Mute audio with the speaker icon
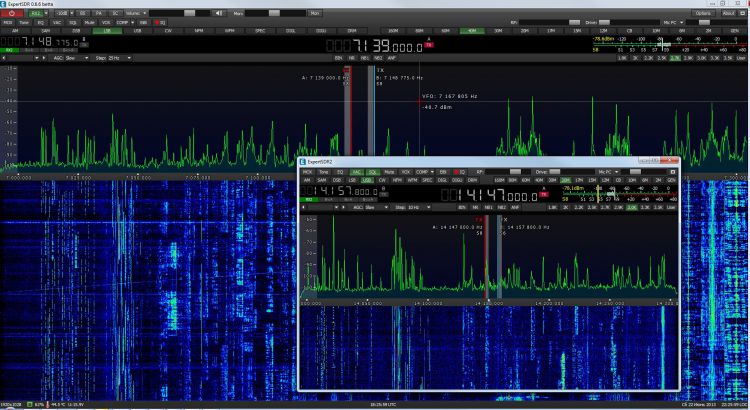This screenshot has width=750, height=410. [219, 13]
